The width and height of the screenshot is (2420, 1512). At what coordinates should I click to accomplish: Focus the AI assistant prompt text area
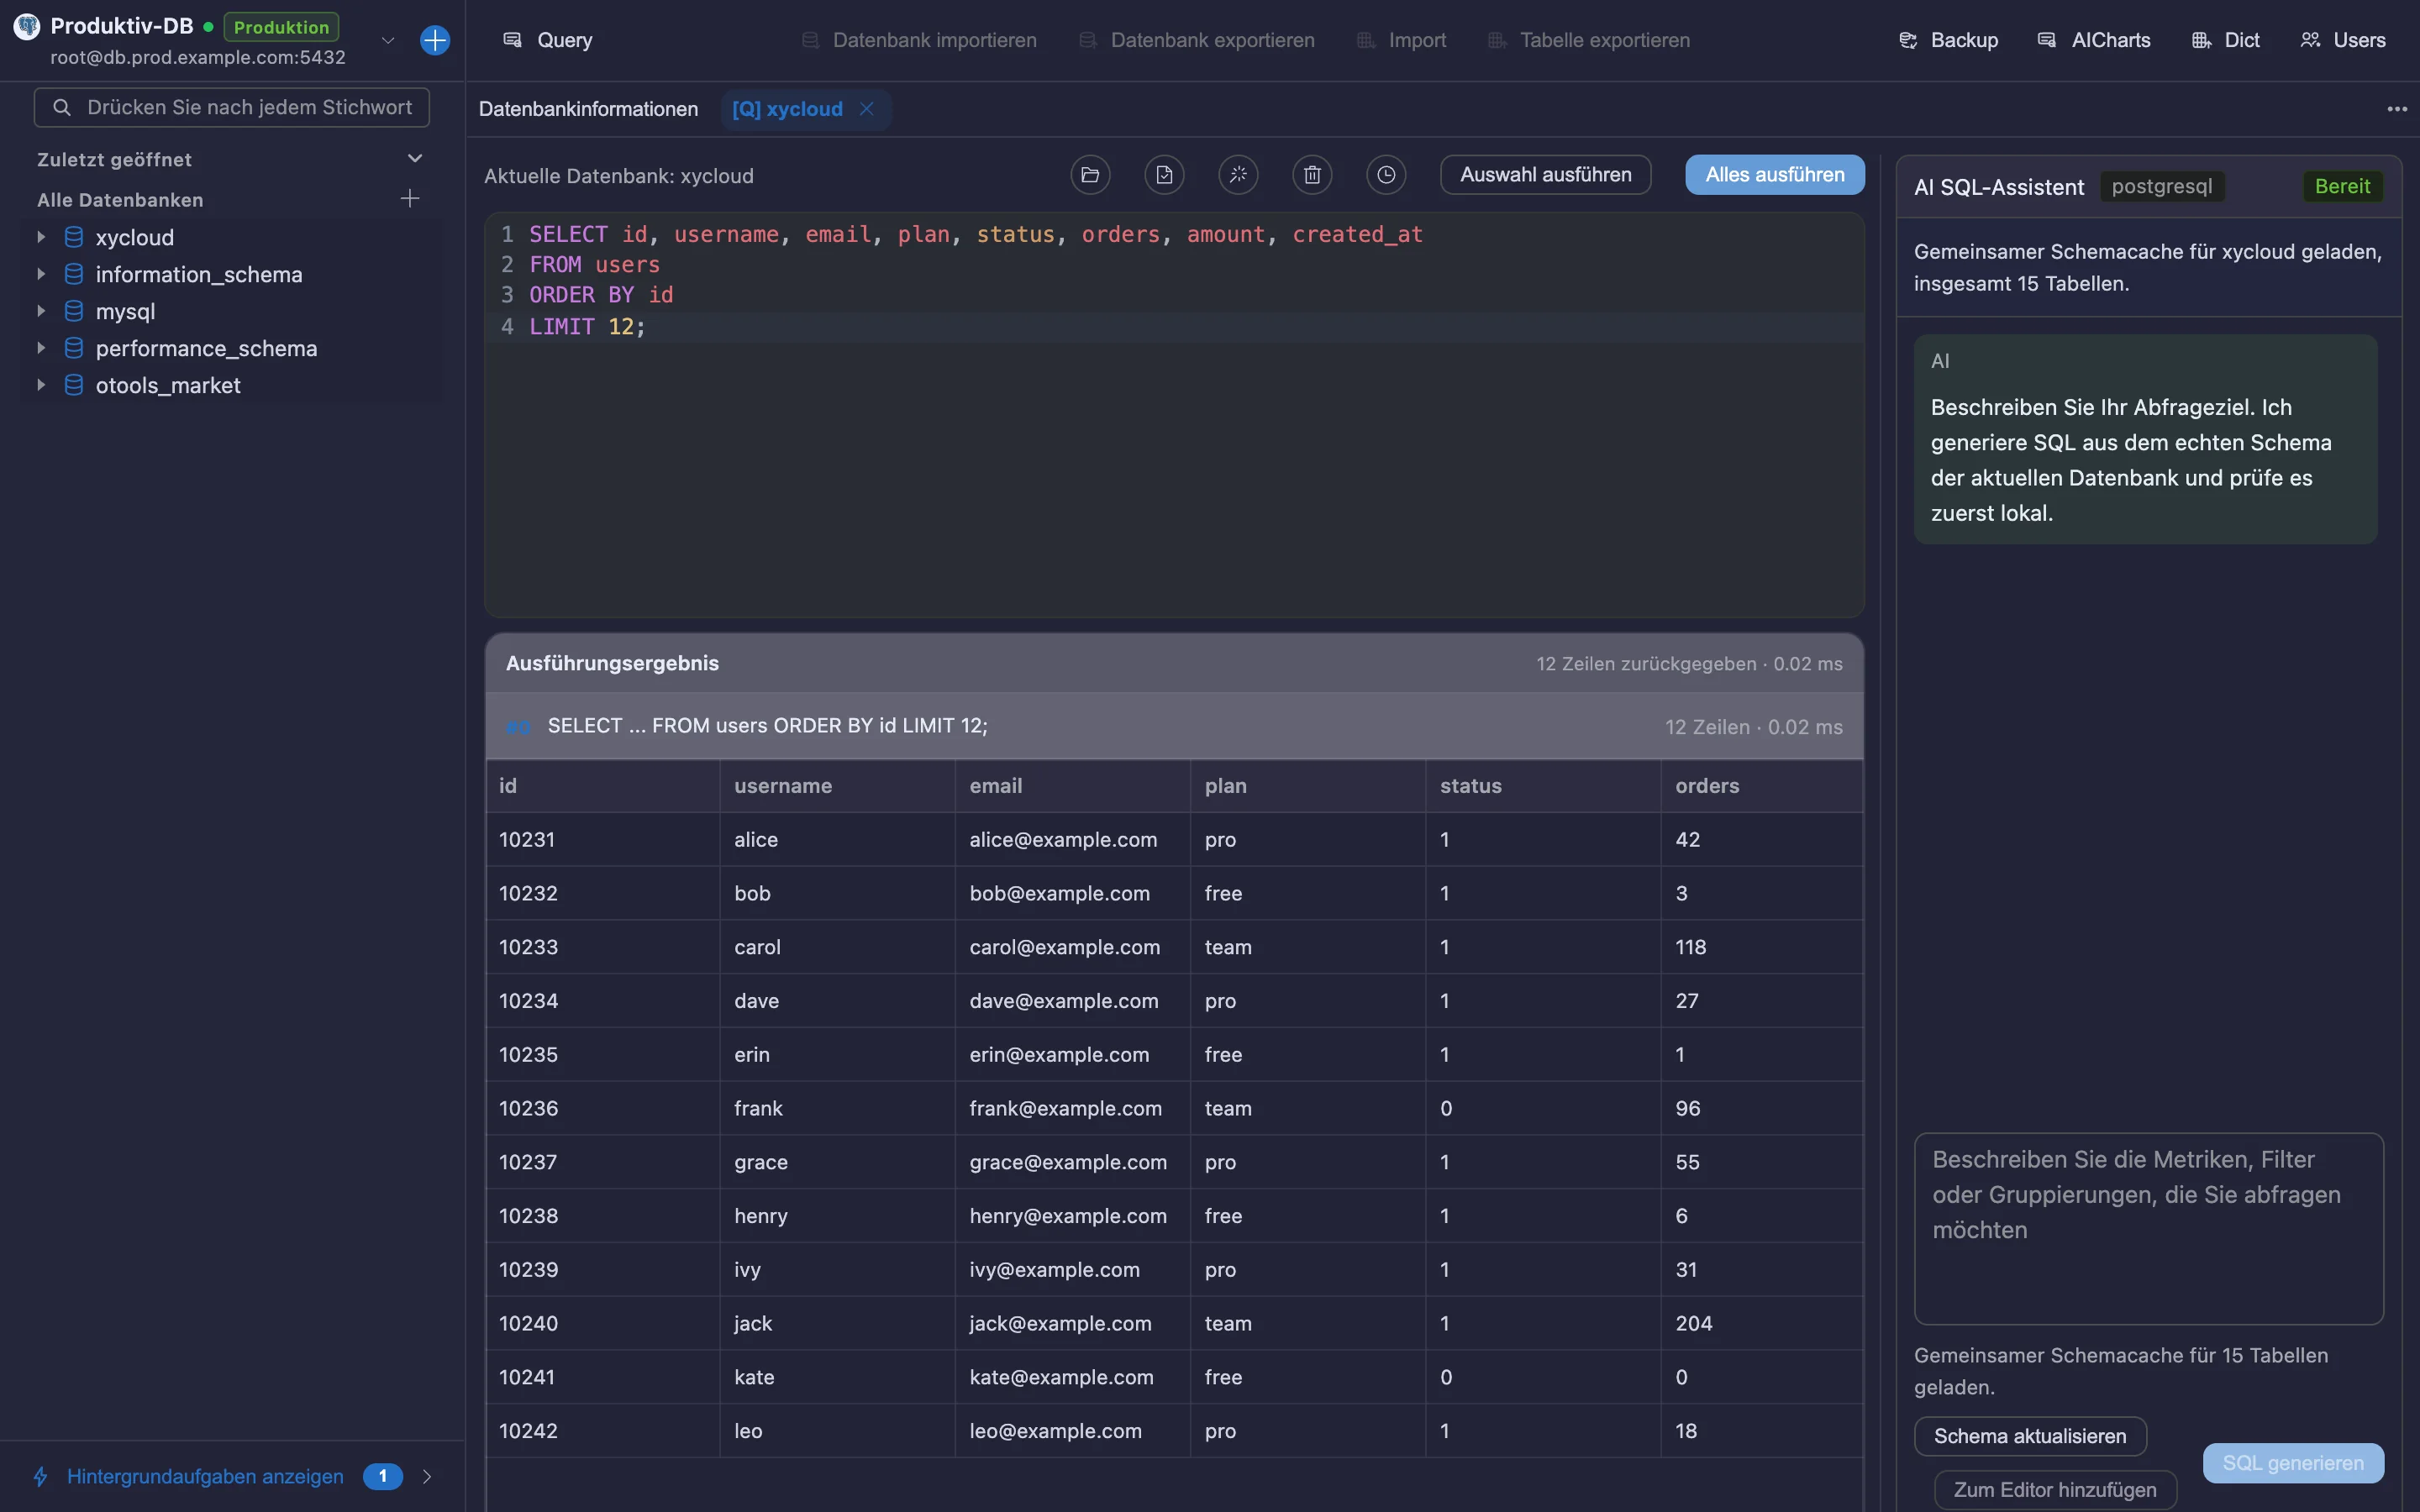2148,1228
